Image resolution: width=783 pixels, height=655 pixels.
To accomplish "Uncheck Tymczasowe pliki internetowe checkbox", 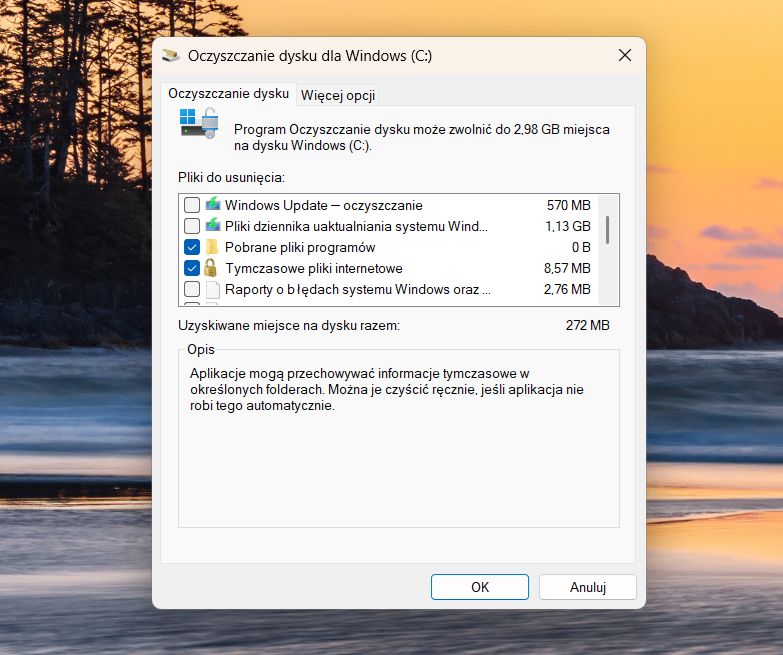I will tap(192, 268).
